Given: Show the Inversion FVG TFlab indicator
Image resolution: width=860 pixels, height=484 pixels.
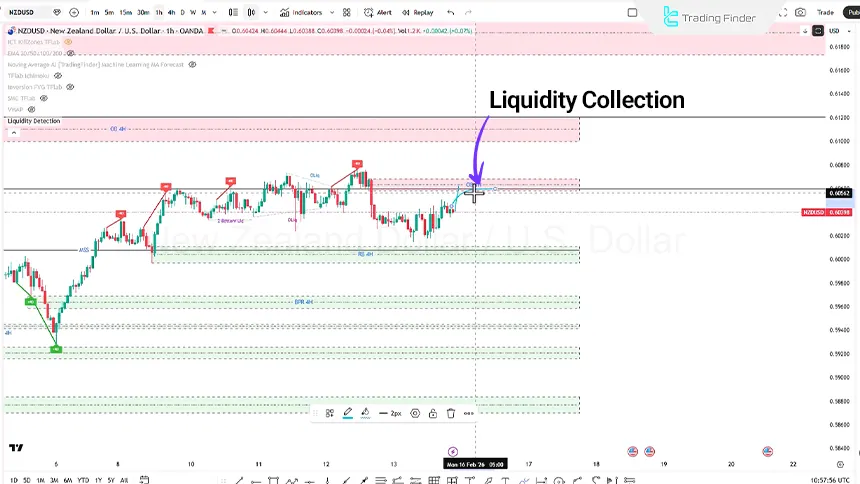Looking at the screenshot, I should [70, 87].
